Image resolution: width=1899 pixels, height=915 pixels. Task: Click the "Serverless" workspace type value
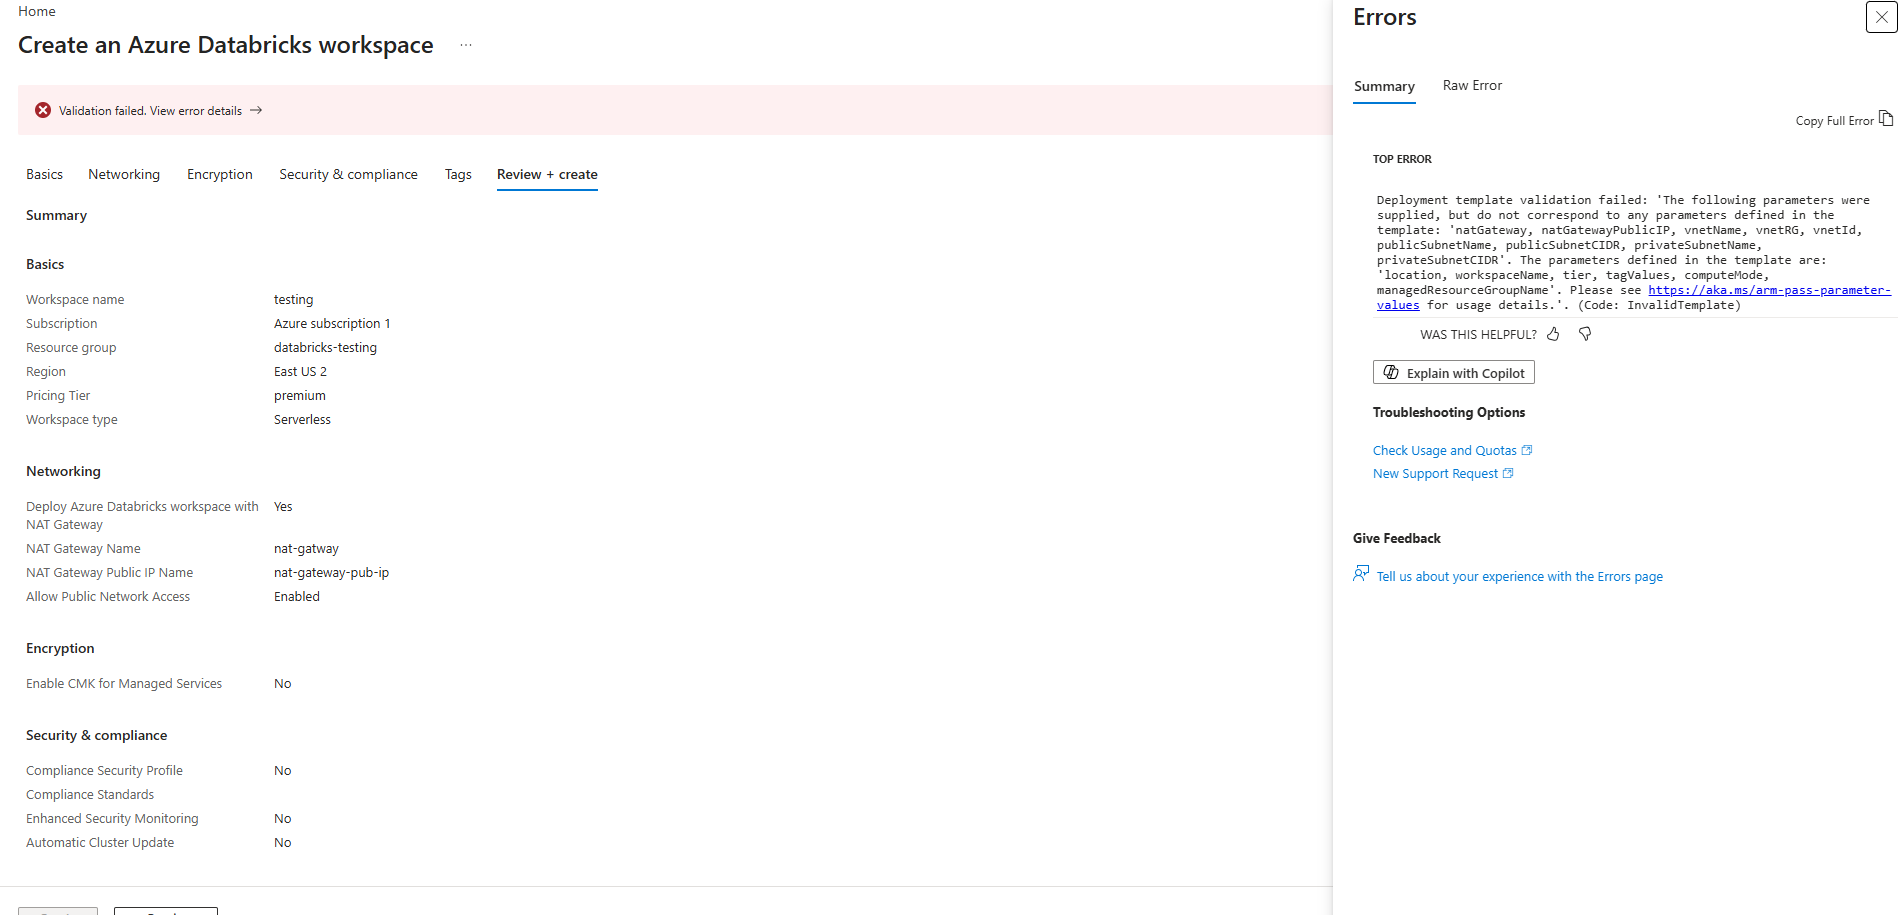tap(302, 420)
